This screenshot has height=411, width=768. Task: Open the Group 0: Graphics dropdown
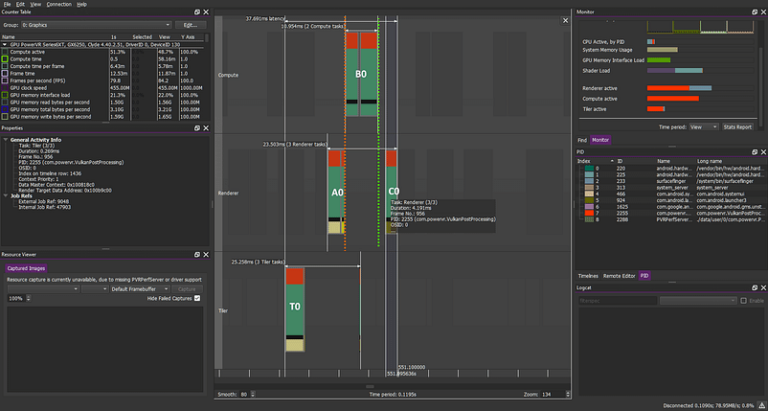click(95, 25)
